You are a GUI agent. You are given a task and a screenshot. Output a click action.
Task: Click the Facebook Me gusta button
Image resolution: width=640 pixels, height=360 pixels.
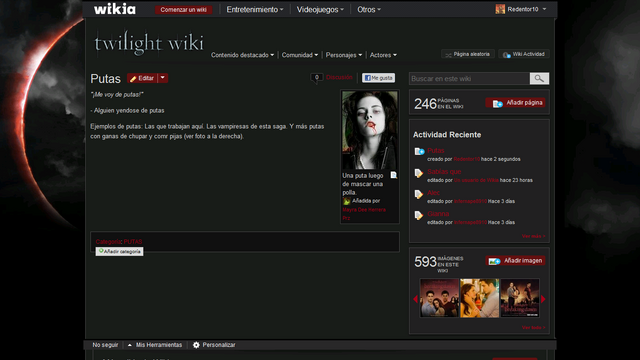[x=378, y=78]
